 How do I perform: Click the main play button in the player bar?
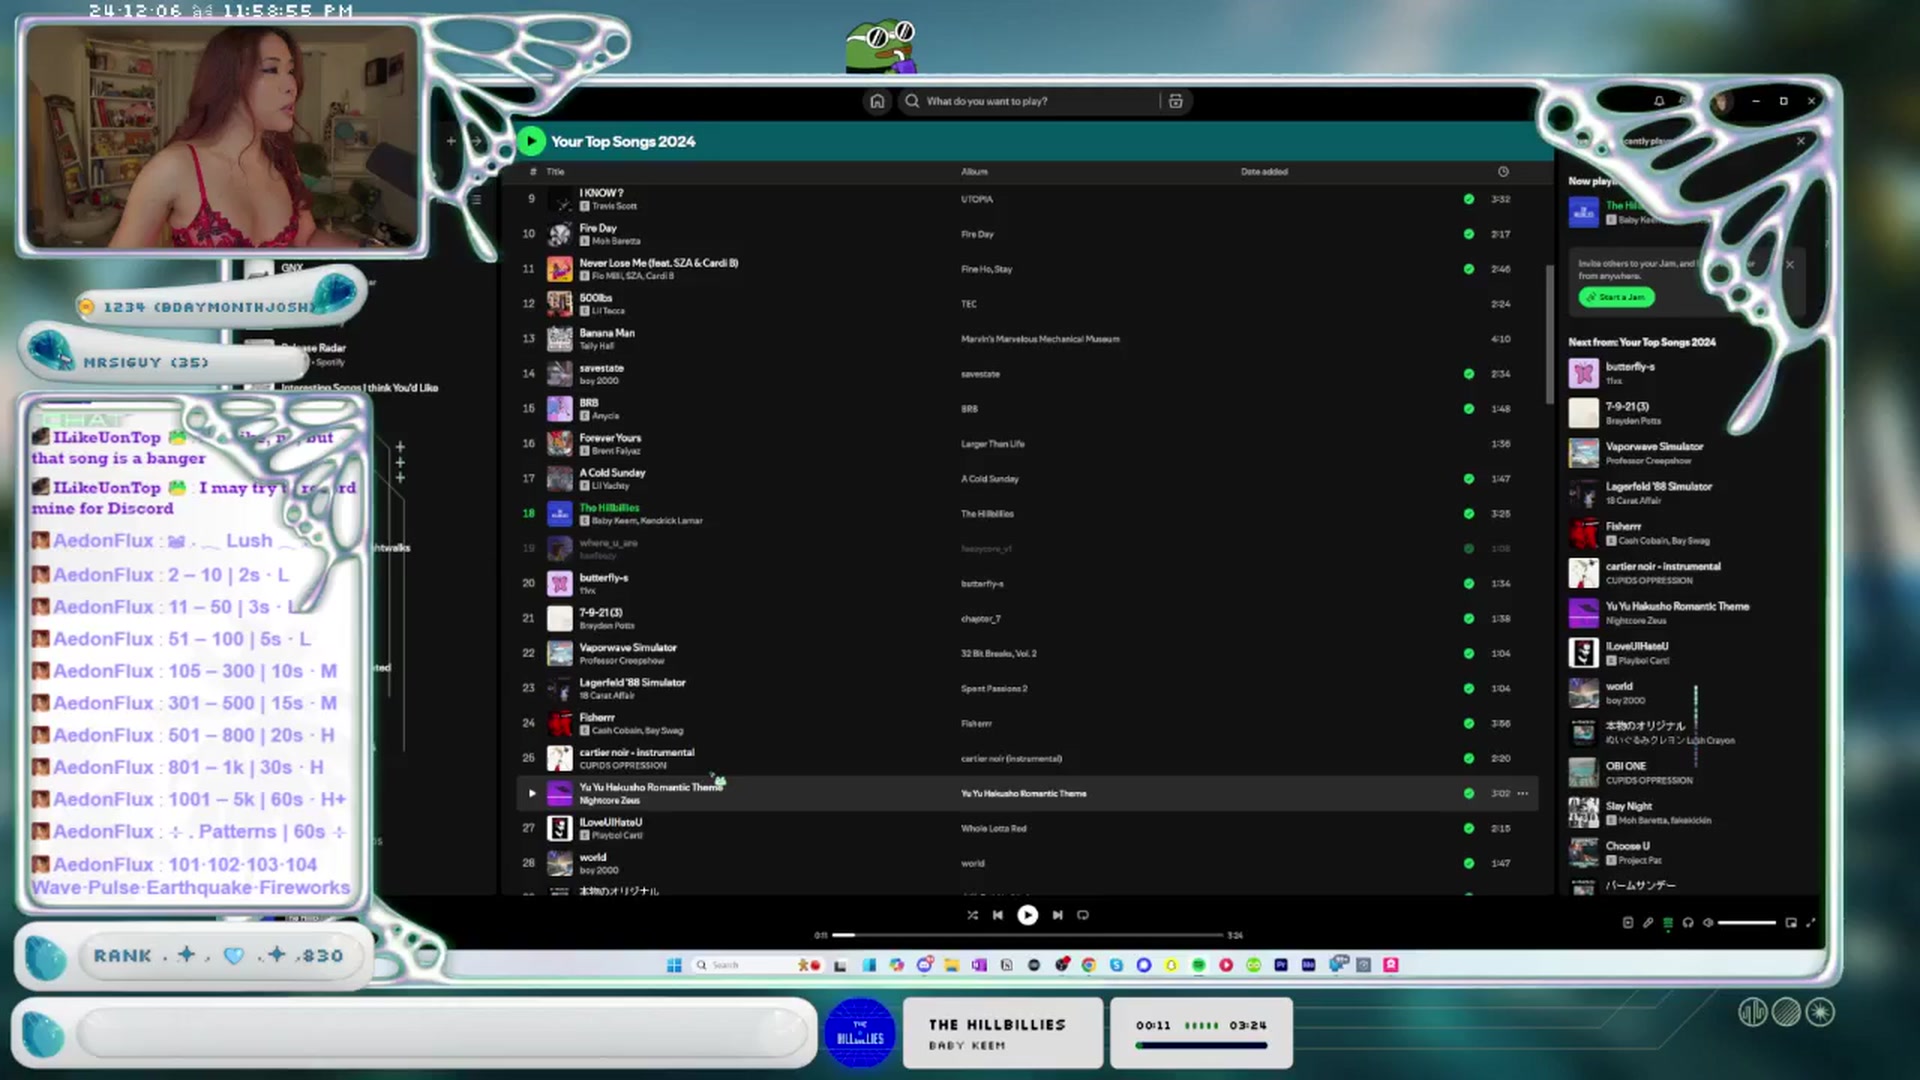click(x=1027, y=915)
